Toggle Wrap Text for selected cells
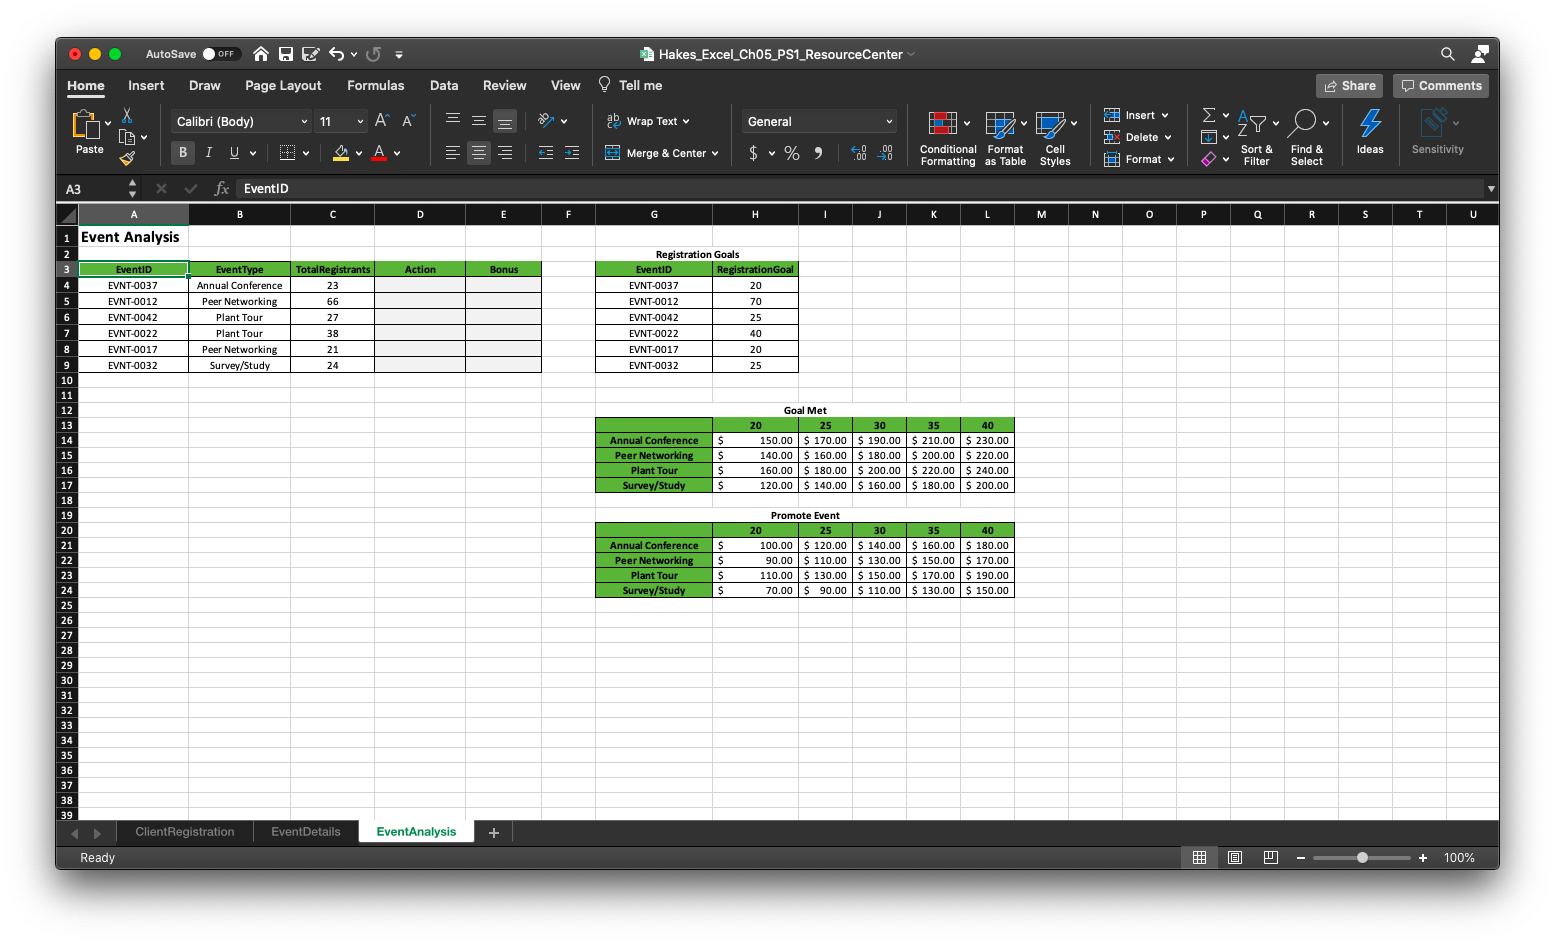The height and width of the screenshot is (943, 1555). (x=648, y=121)
